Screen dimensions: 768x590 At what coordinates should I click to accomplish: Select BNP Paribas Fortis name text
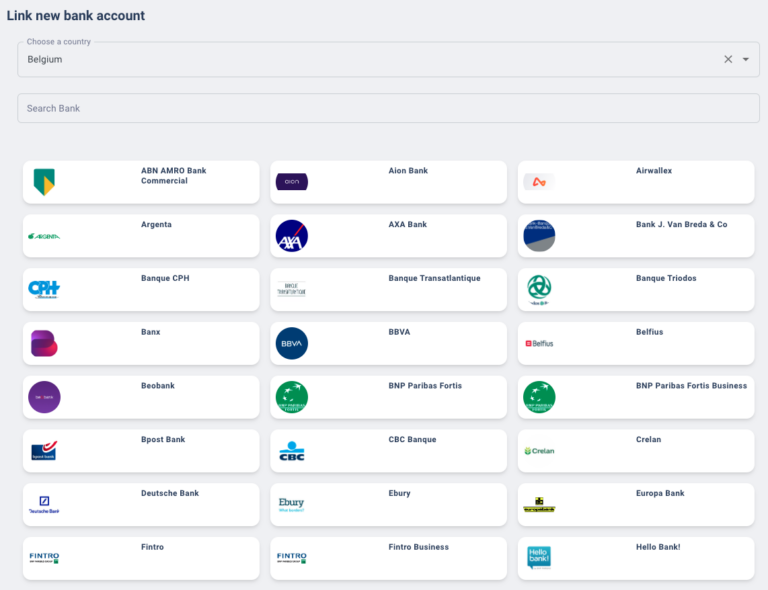click(x=425, y=386)
